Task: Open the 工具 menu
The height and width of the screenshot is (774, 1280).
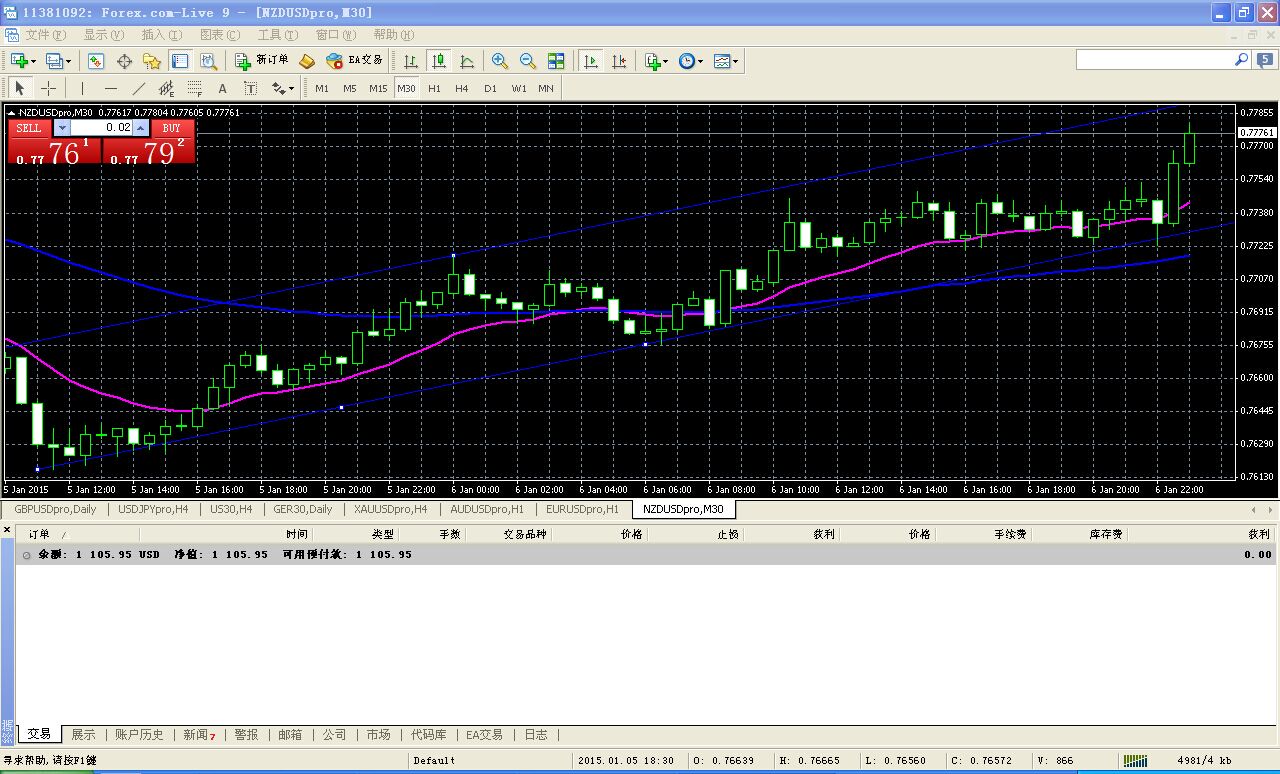Action: 277,35
